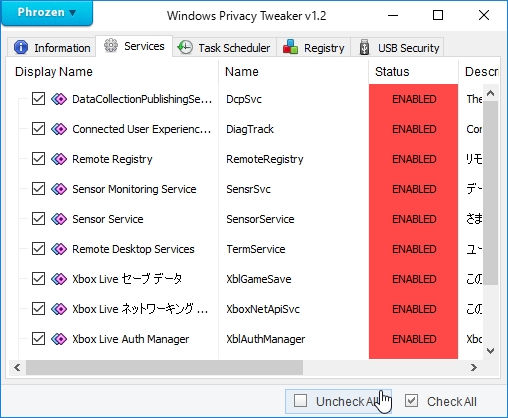
Task: Select the SensrSvc name cell
Action: 248,189
